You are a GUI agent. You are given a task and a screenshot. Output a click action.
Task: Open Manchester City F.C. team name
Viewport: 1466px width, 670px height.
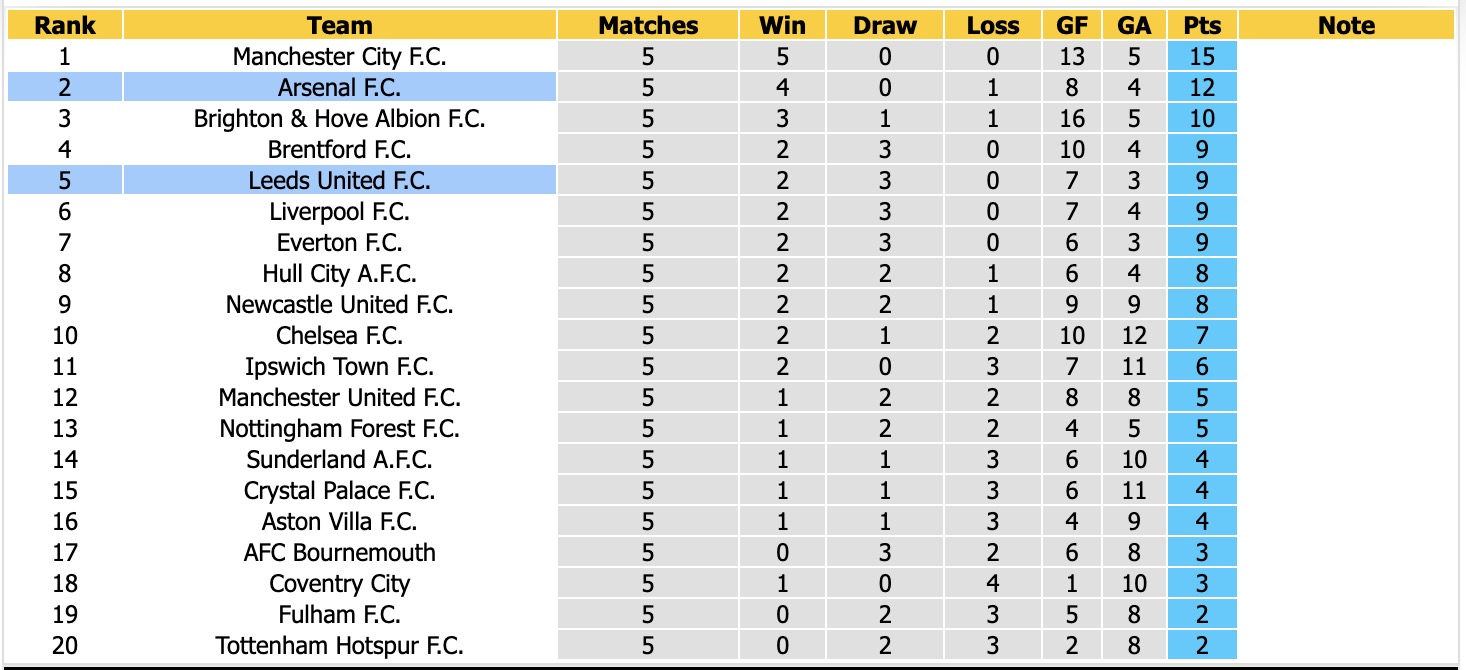340,57
